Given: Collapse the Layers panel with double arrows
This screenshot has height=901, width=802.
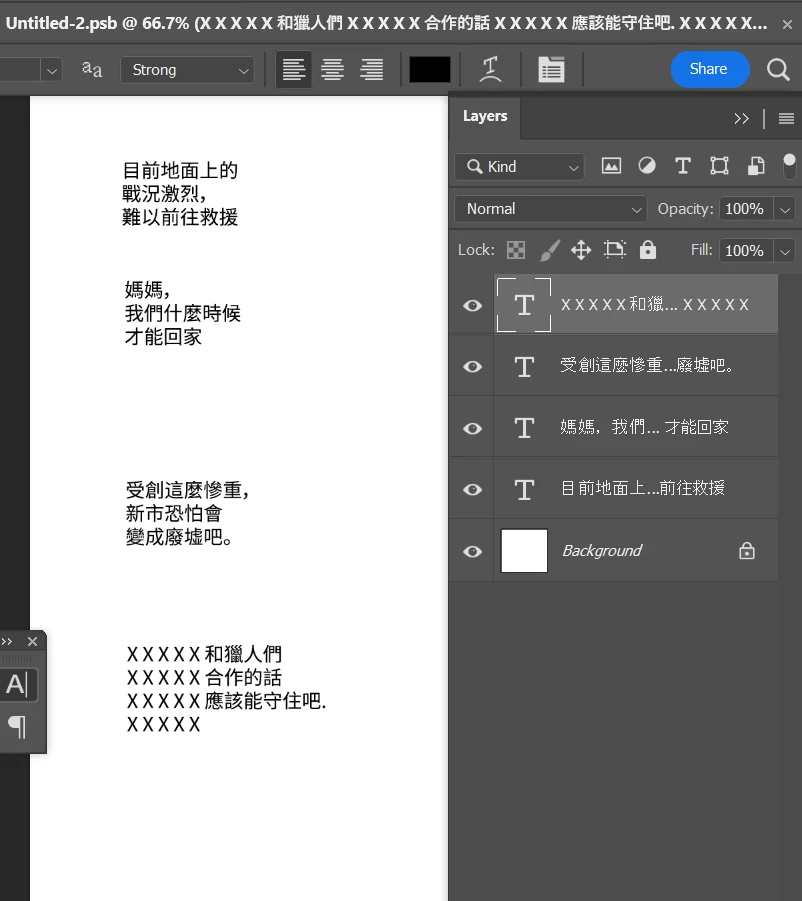Looking at the screenshot, I should (741, 118).
